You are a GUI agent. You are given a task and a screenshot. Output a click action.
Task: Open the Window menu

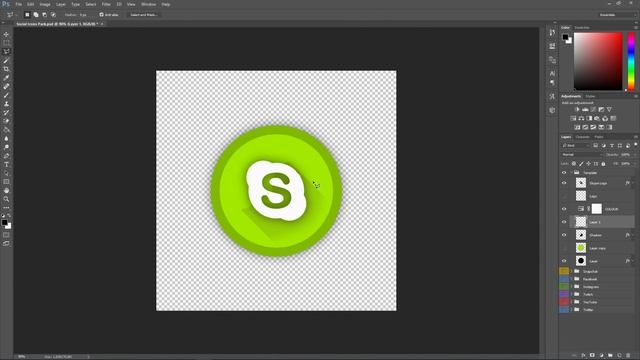pyautogui.click(x=148, y=4)
